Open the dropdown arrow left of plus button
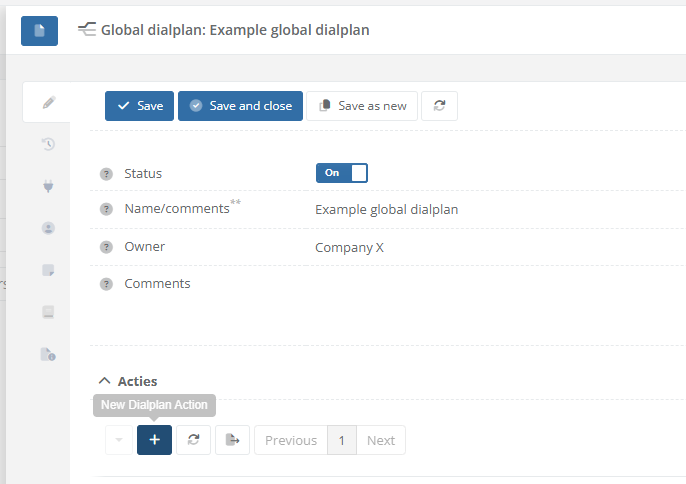 point(119,440)
